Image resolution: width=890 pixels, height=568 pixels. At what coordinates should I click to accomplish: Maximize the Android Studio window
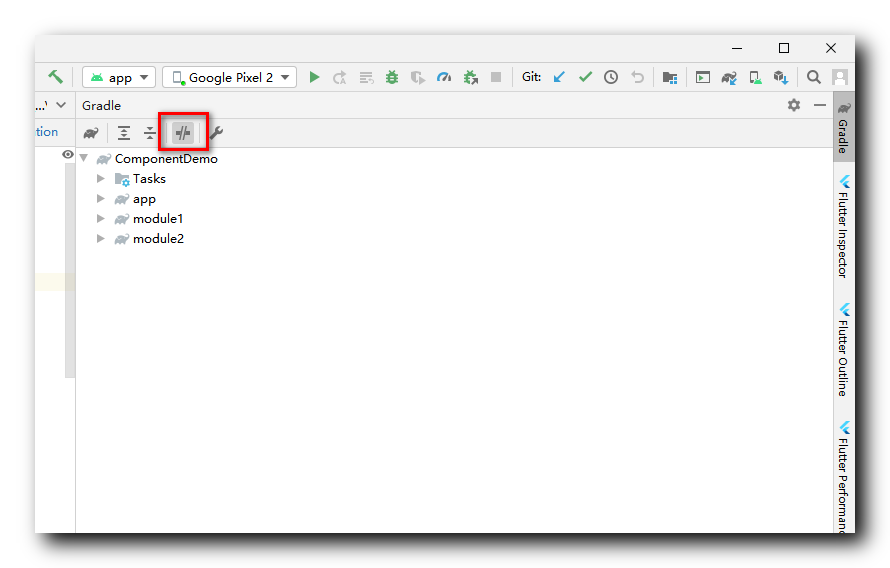point(784,48)
